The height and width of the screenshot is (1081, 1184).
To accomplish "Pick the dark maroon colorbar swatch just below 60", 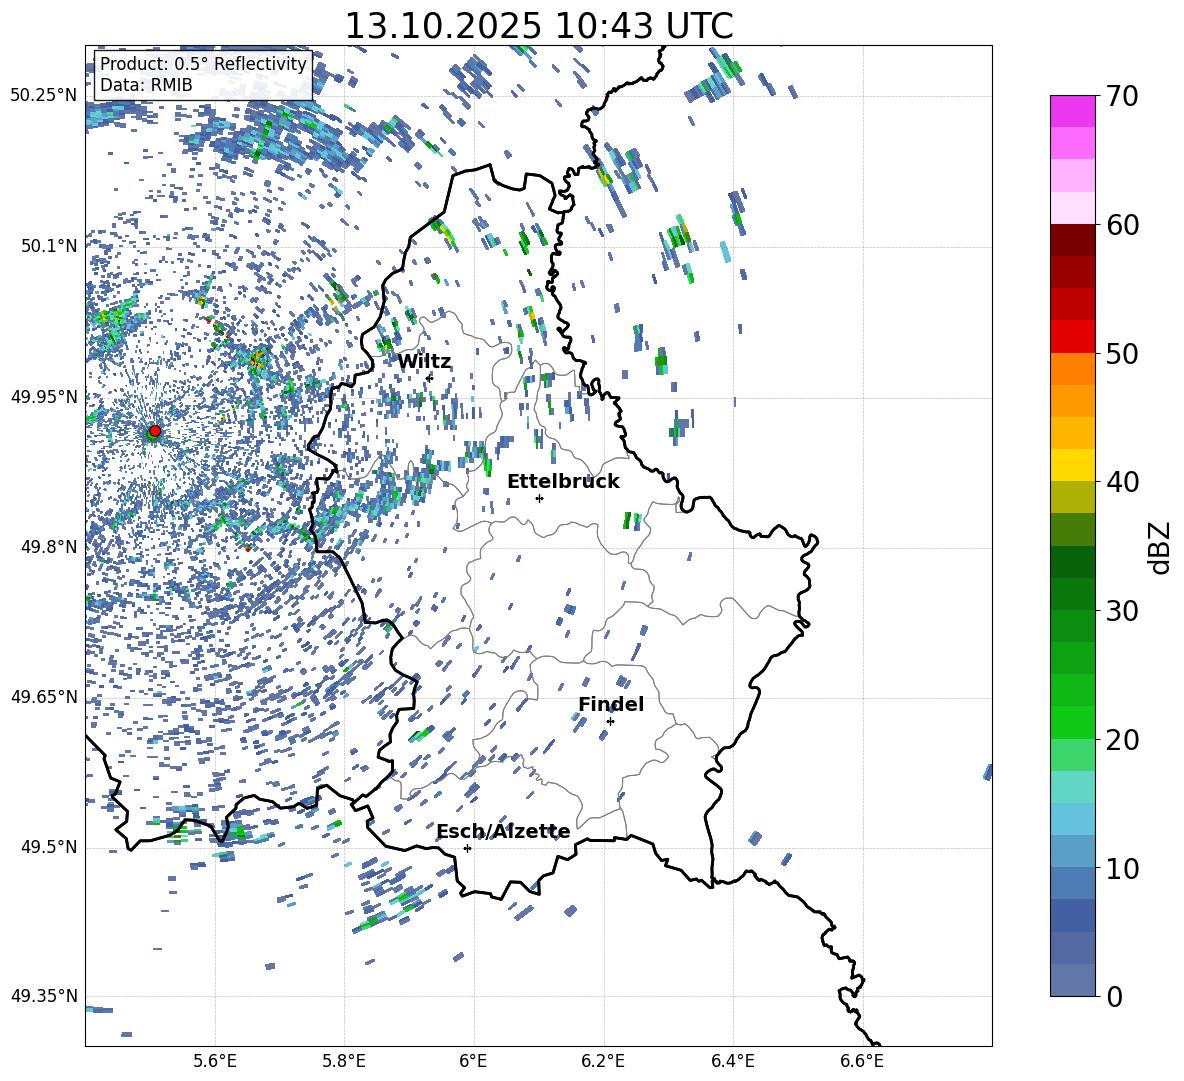I will [x=1073, y=240].
